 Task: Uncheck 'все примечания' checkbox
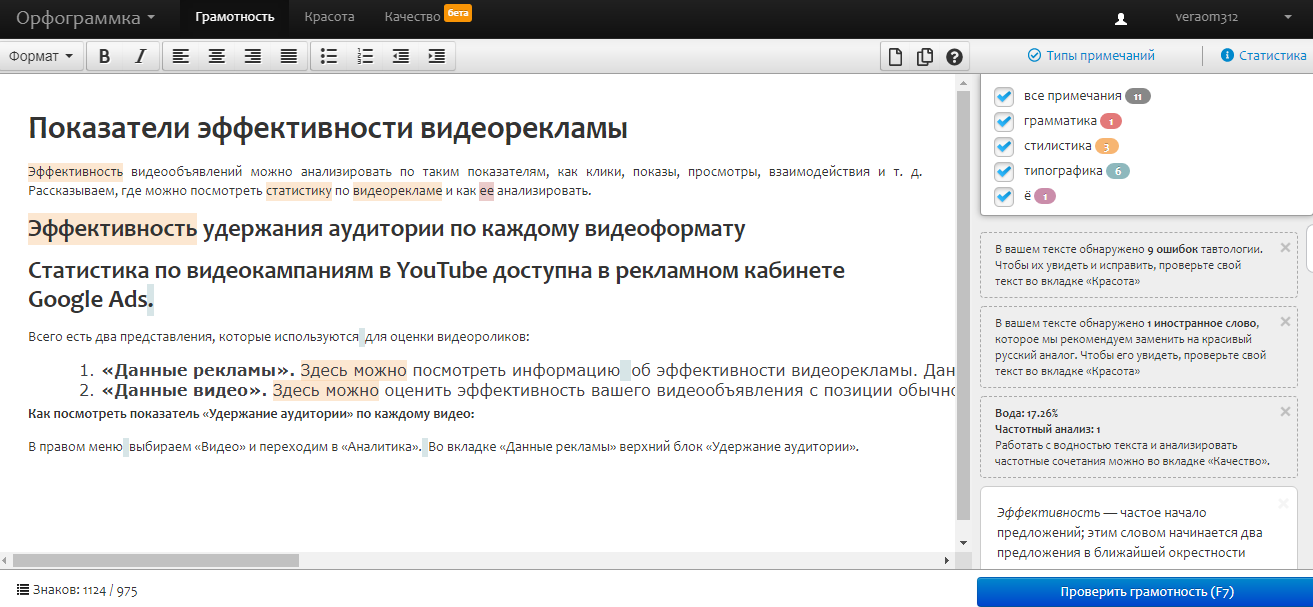point(1004,96)
